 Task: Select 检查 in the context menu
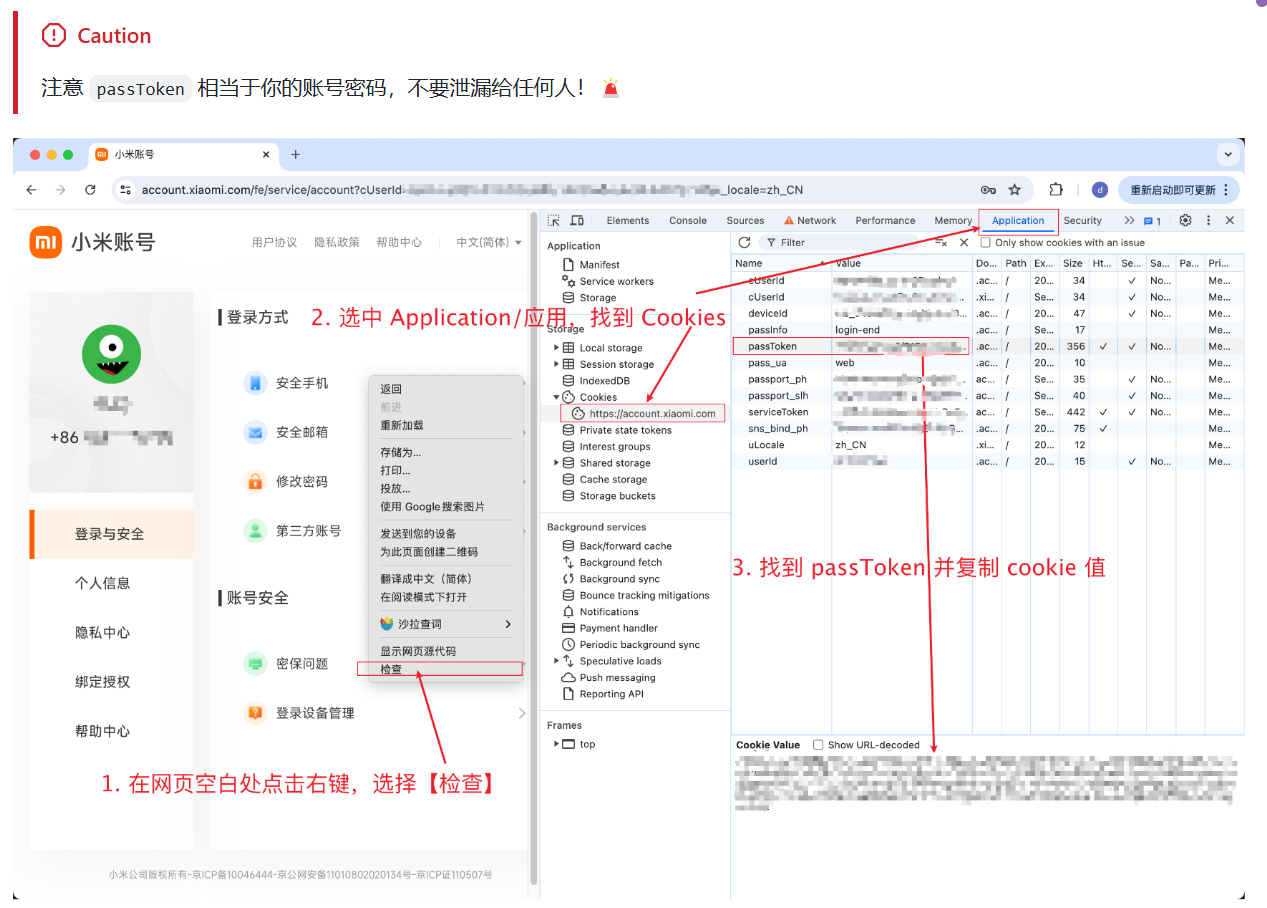click(x=391, y=669)
